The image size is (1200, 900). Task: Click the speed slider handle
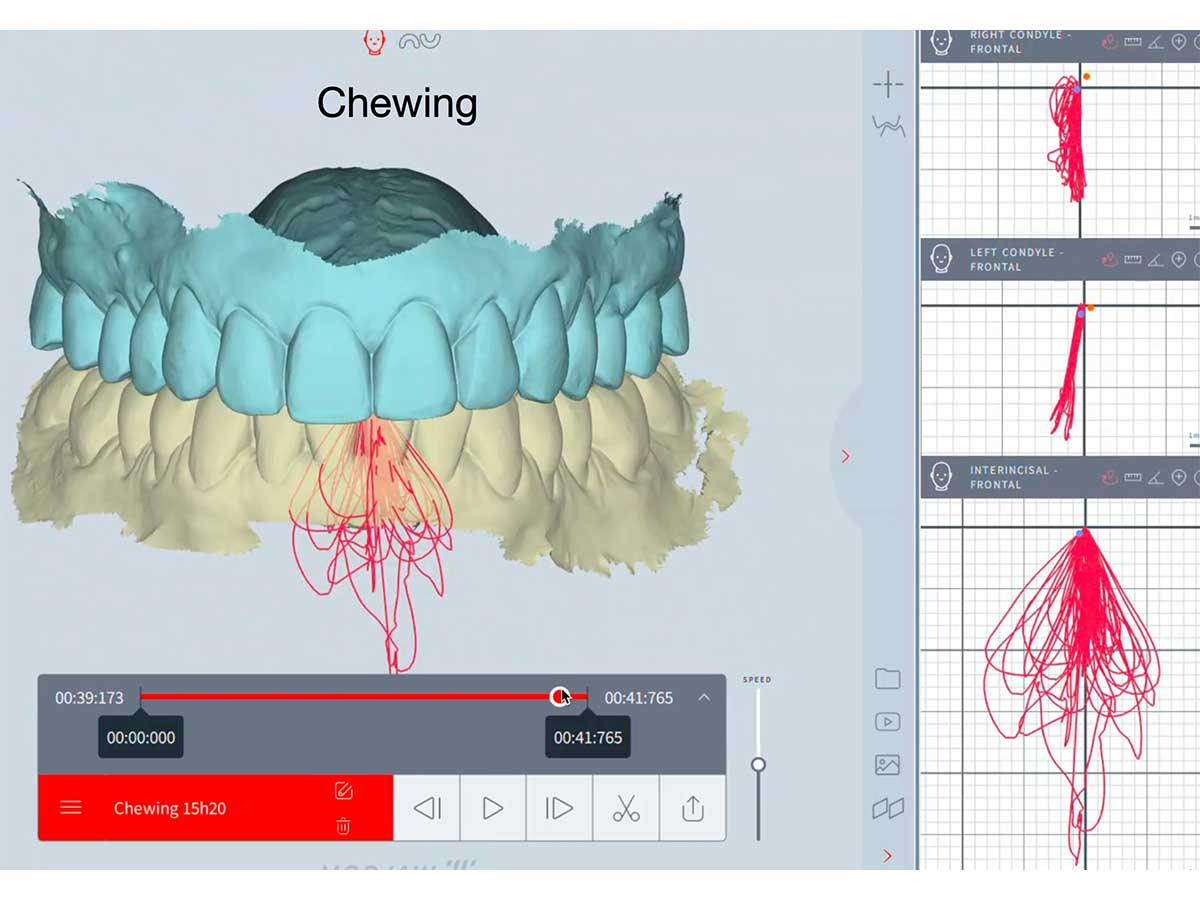pos(758,765)
